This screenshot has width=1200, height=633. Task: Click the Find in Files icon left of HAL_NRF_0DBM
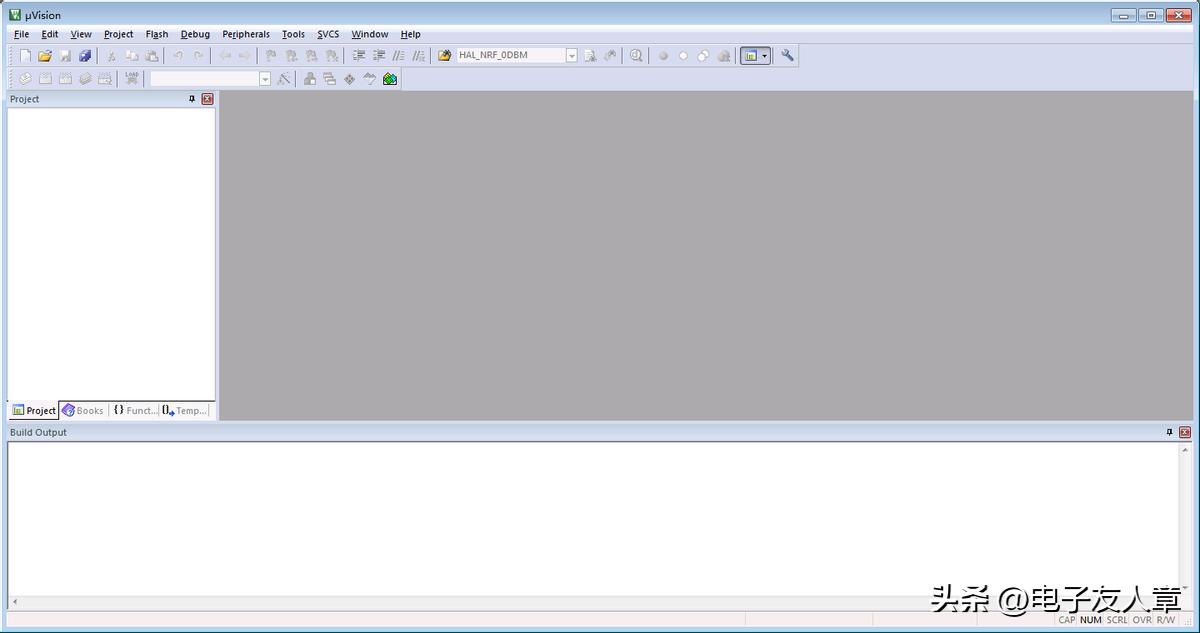tap(445, 56)
